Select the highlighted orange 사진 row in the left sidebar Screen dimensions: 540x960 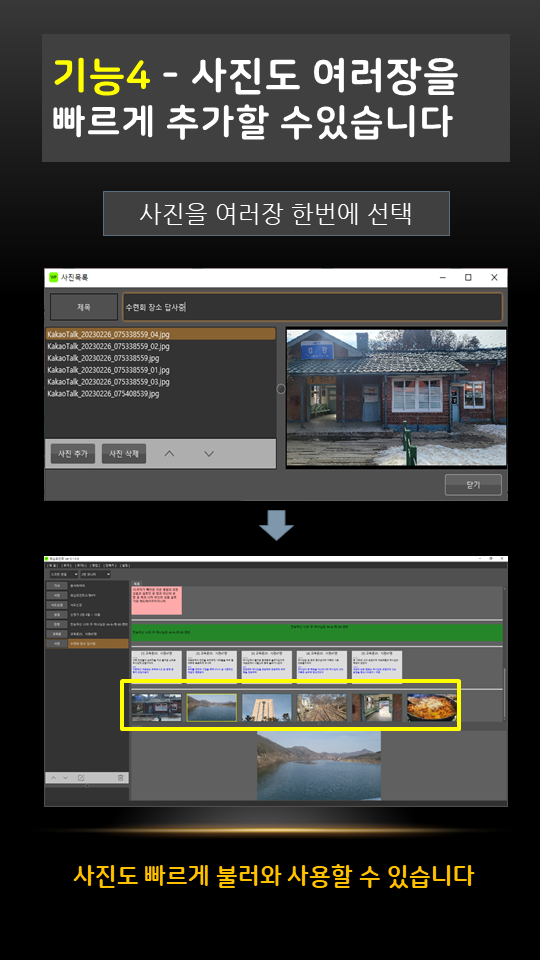click(x=87, y=643)
